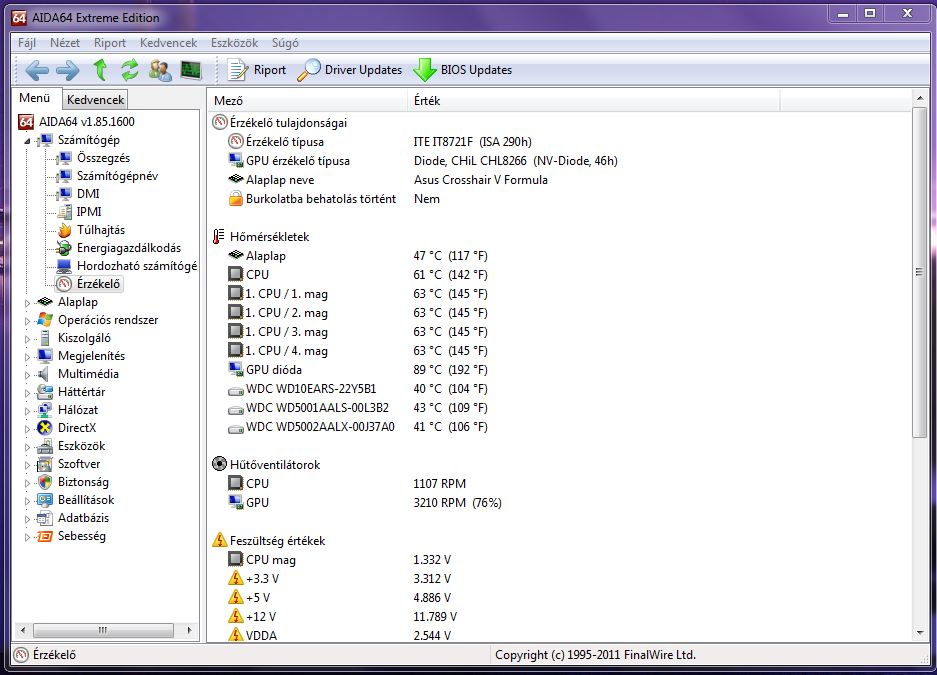Sort by the Mező column header
937x675 pixels.
pyautogui.click(x=308, y=101)
